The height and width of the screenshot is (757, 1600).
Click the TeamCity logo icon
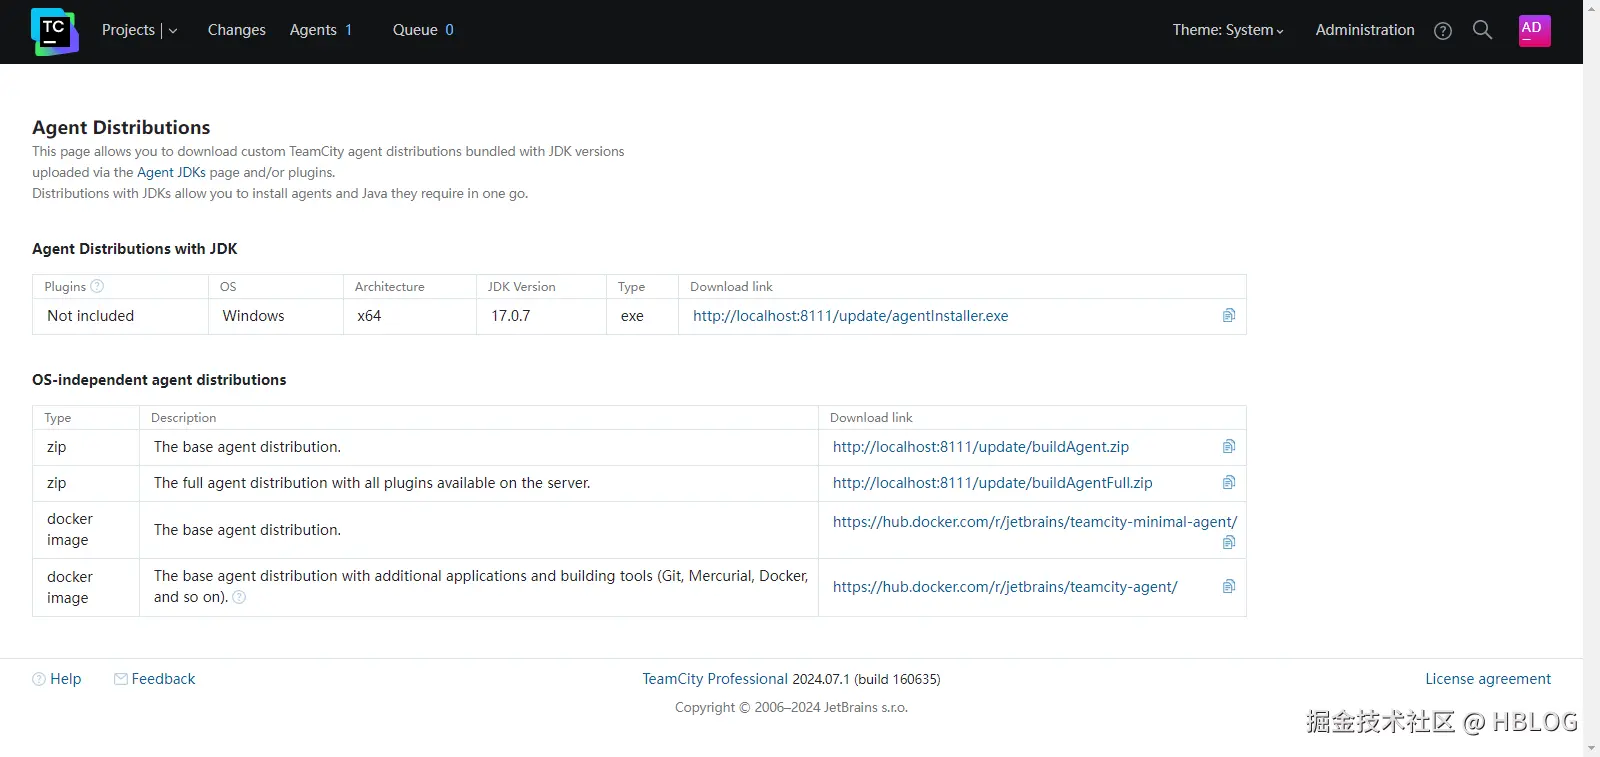point(54,31)
